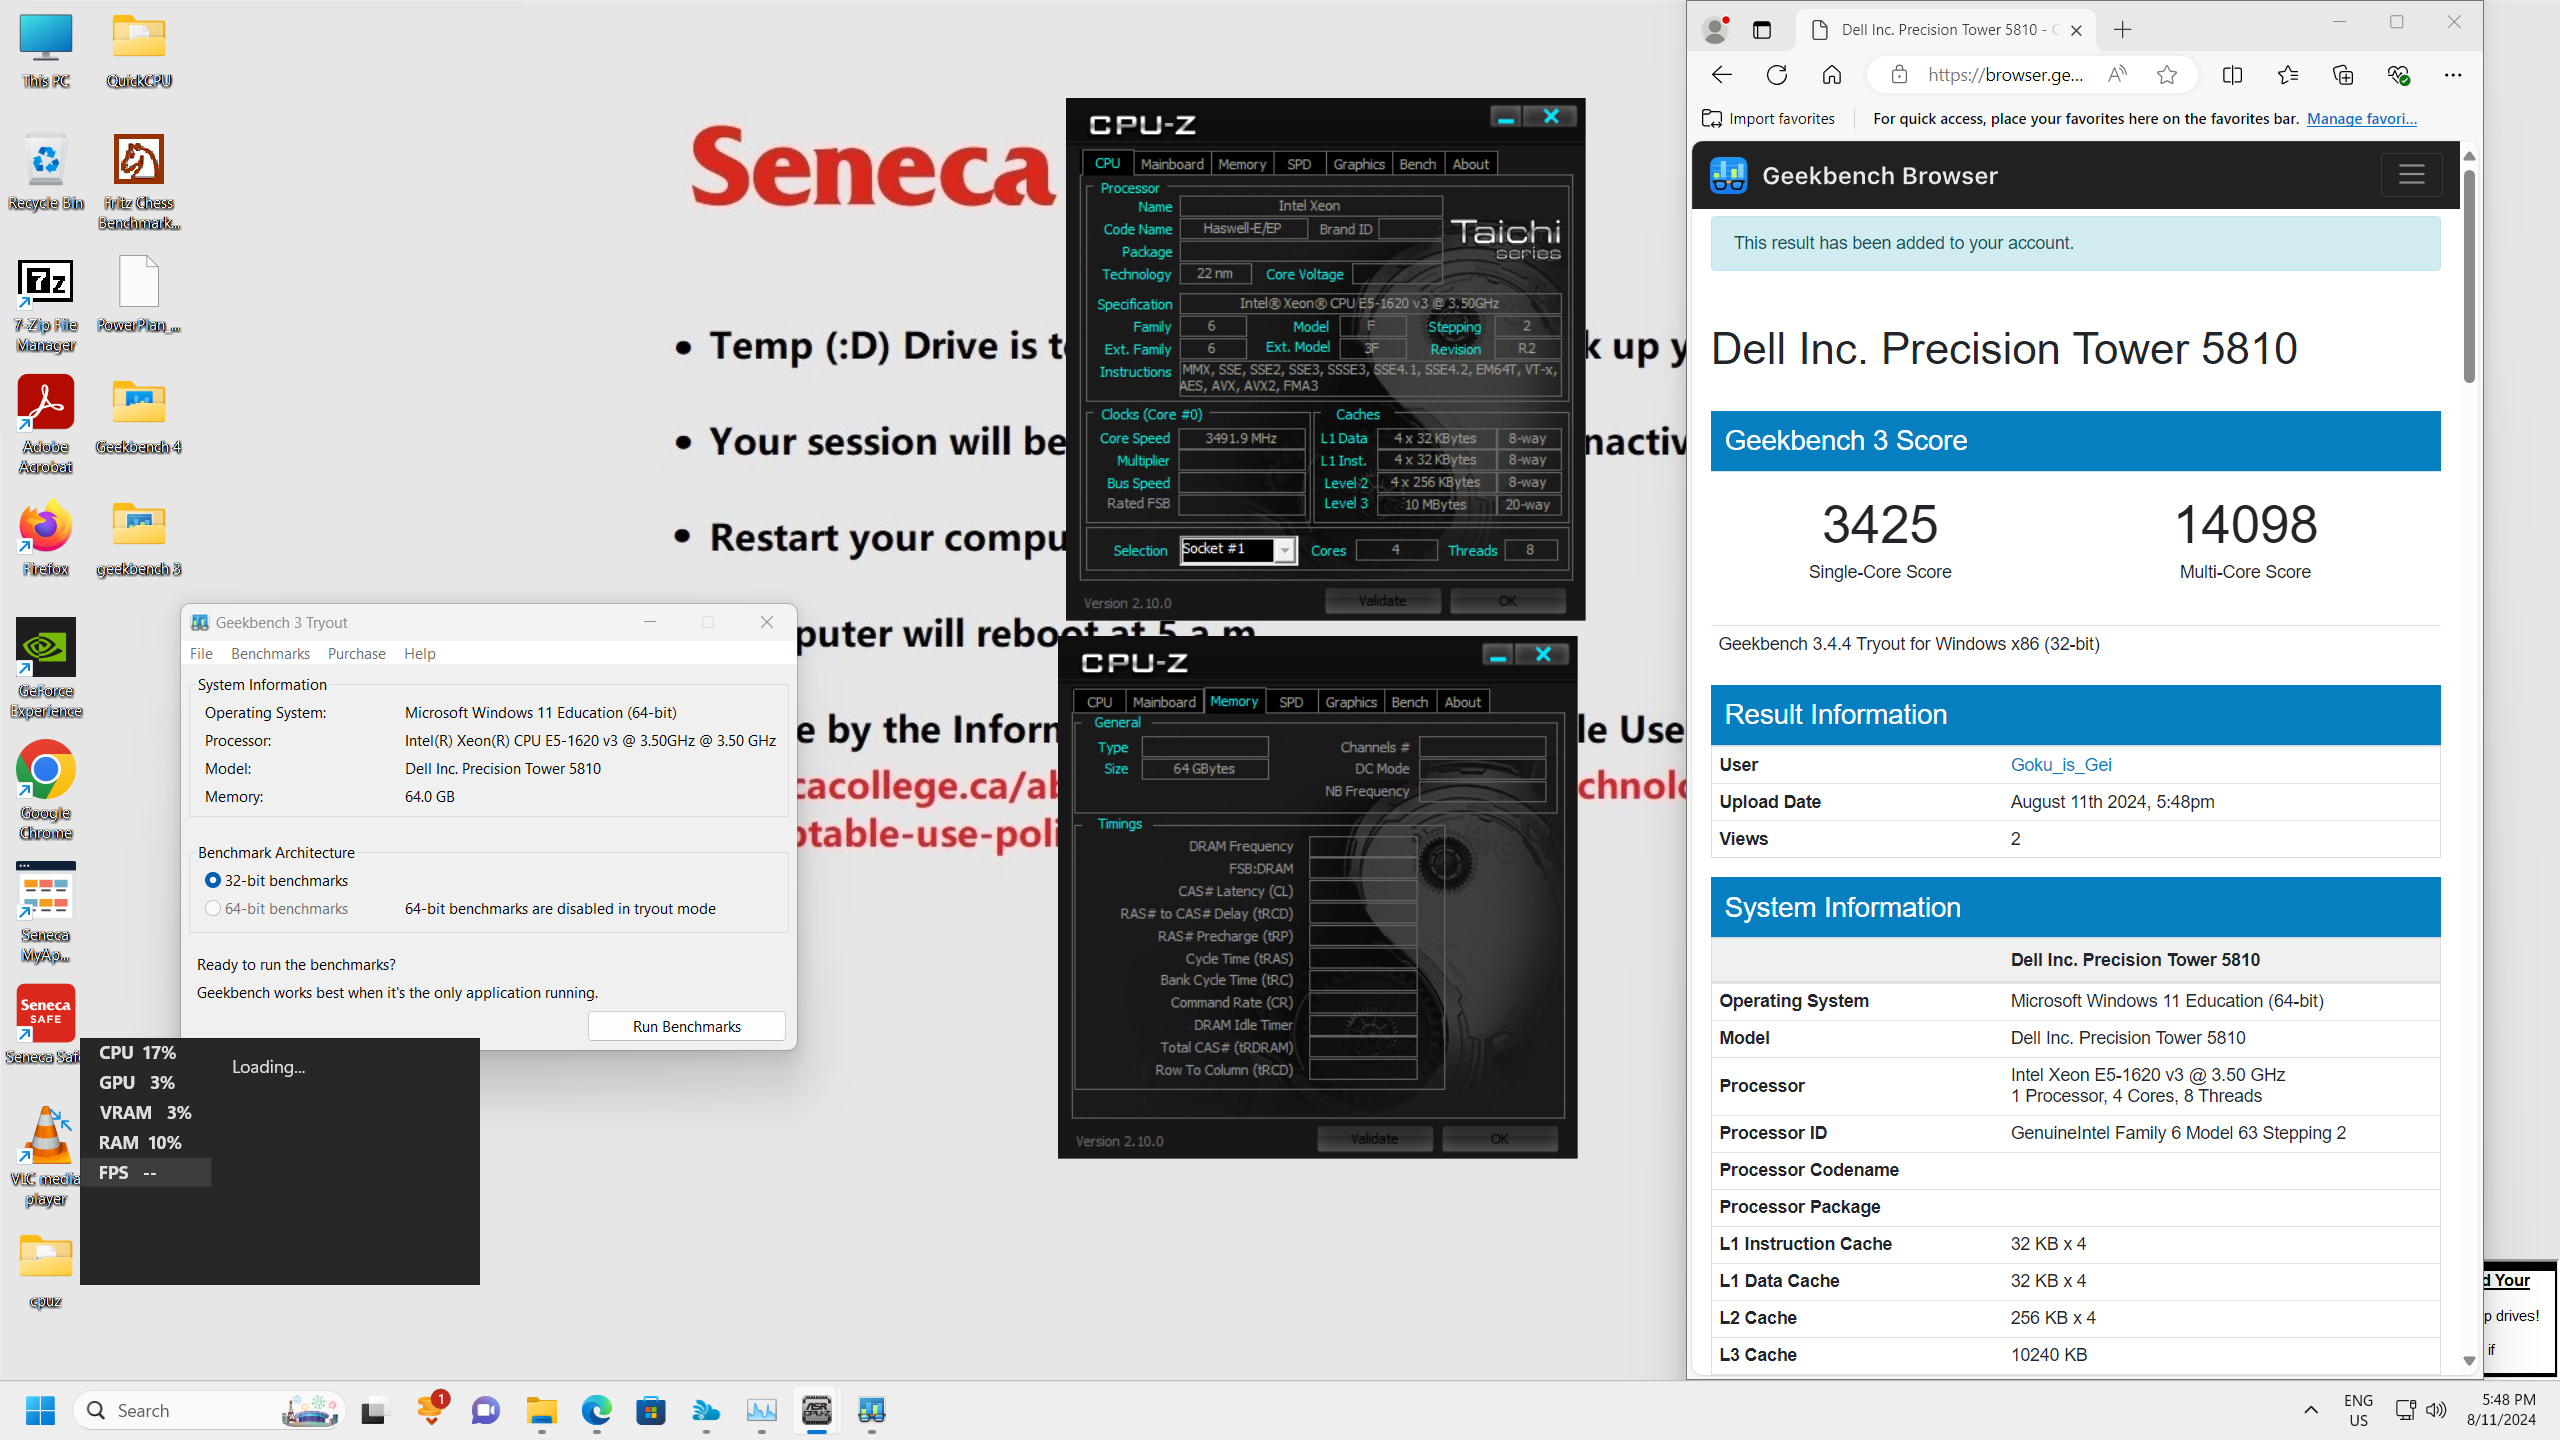The width and height of the screenshot is (2560, 1440).
Task: Open Edge Favorites list icon
Action: click(2288, 75)
